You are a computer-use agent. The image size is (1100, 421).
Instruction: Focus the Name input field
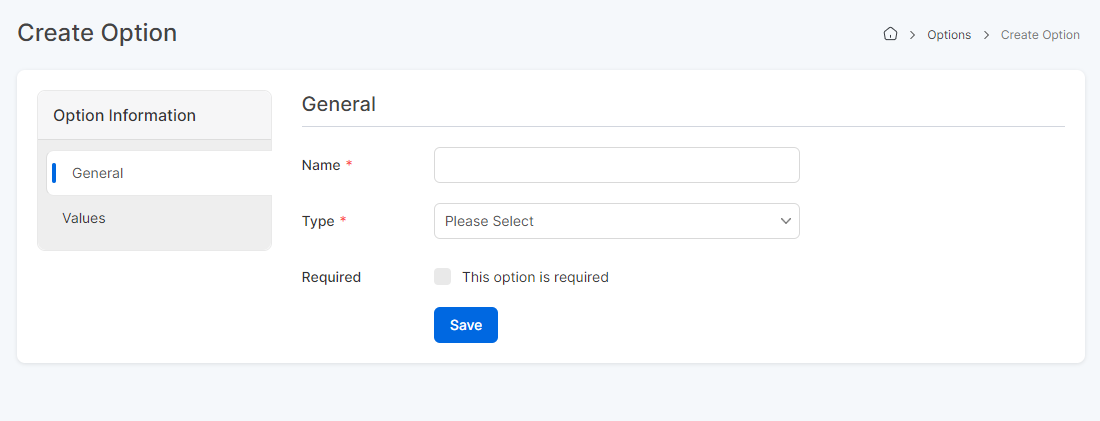pos(617,165)
